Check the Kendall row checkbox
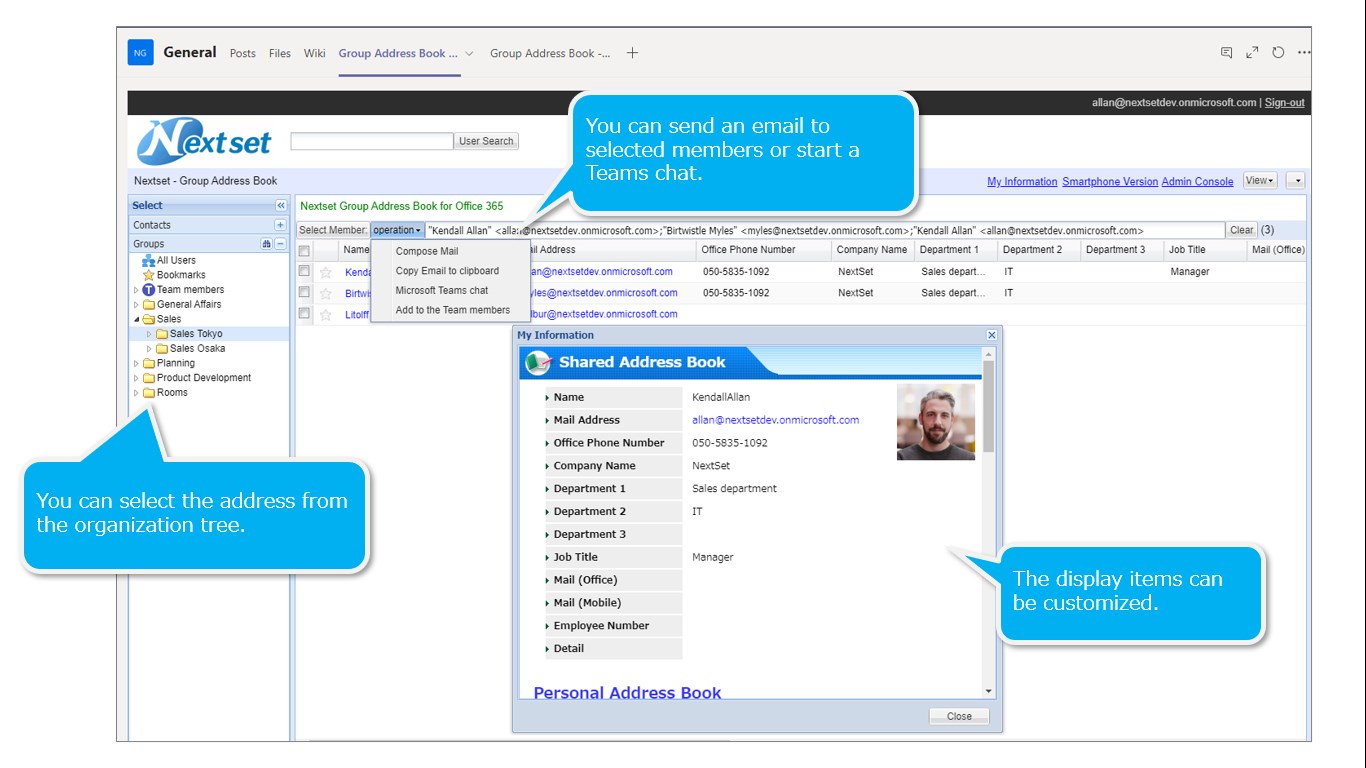This screenshot has width=1366, height=768. point(304,271)
